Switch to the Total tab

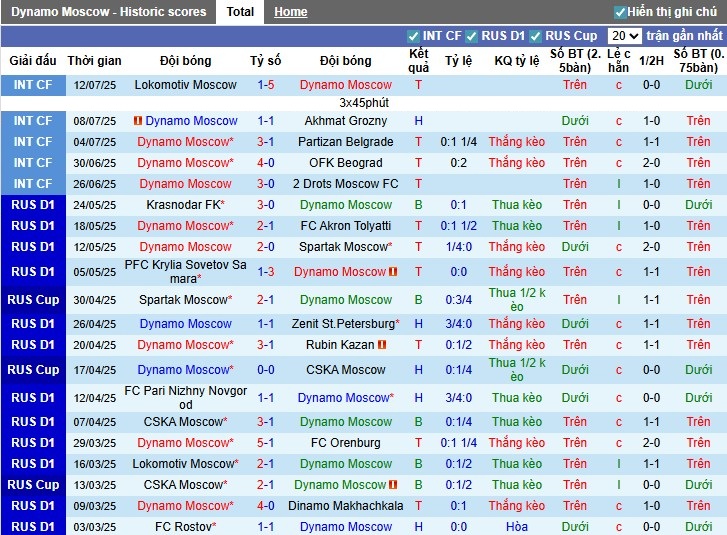point(239,12)
